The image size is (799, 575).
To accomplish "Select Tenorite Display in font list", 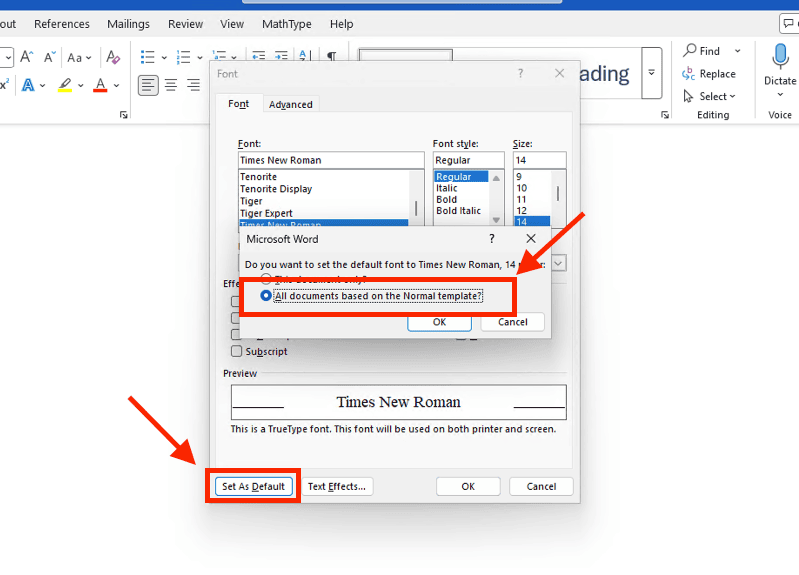I will [x=324, y=189].
